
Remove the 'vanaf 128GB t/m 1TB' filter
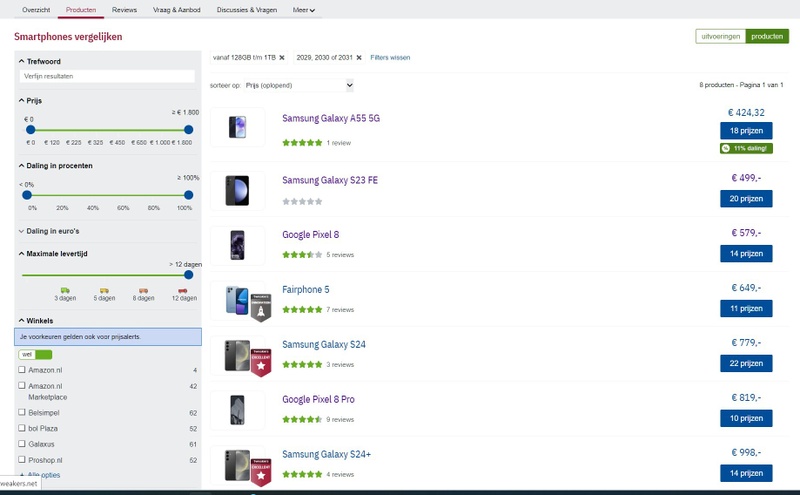coord(282,58)
